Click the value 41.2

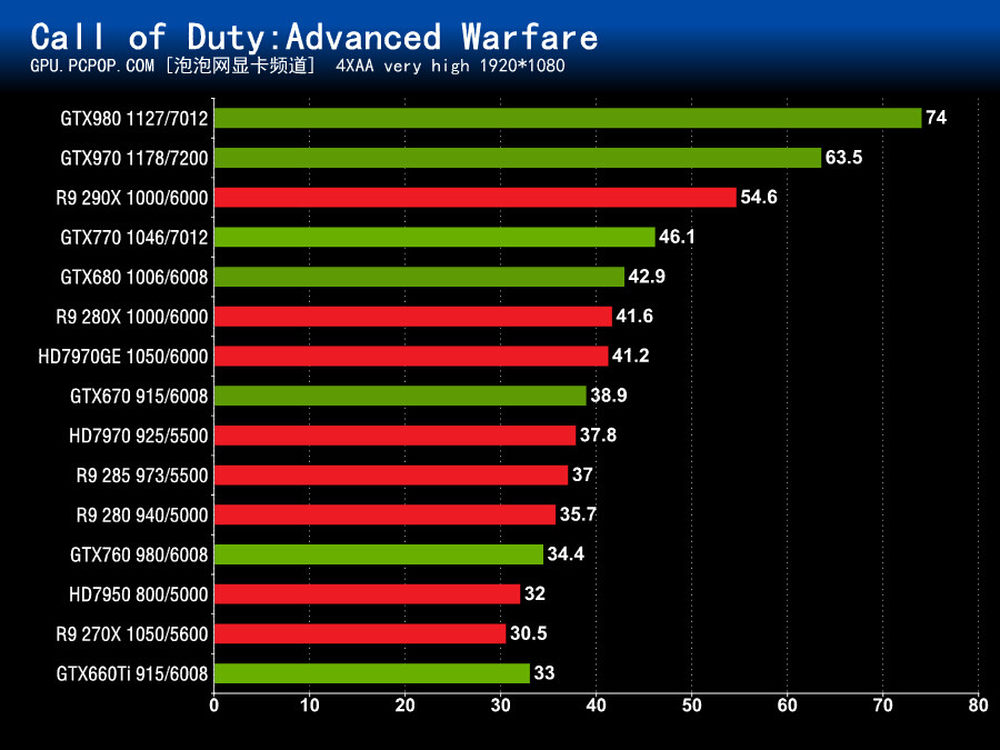[x=631, y=355]
